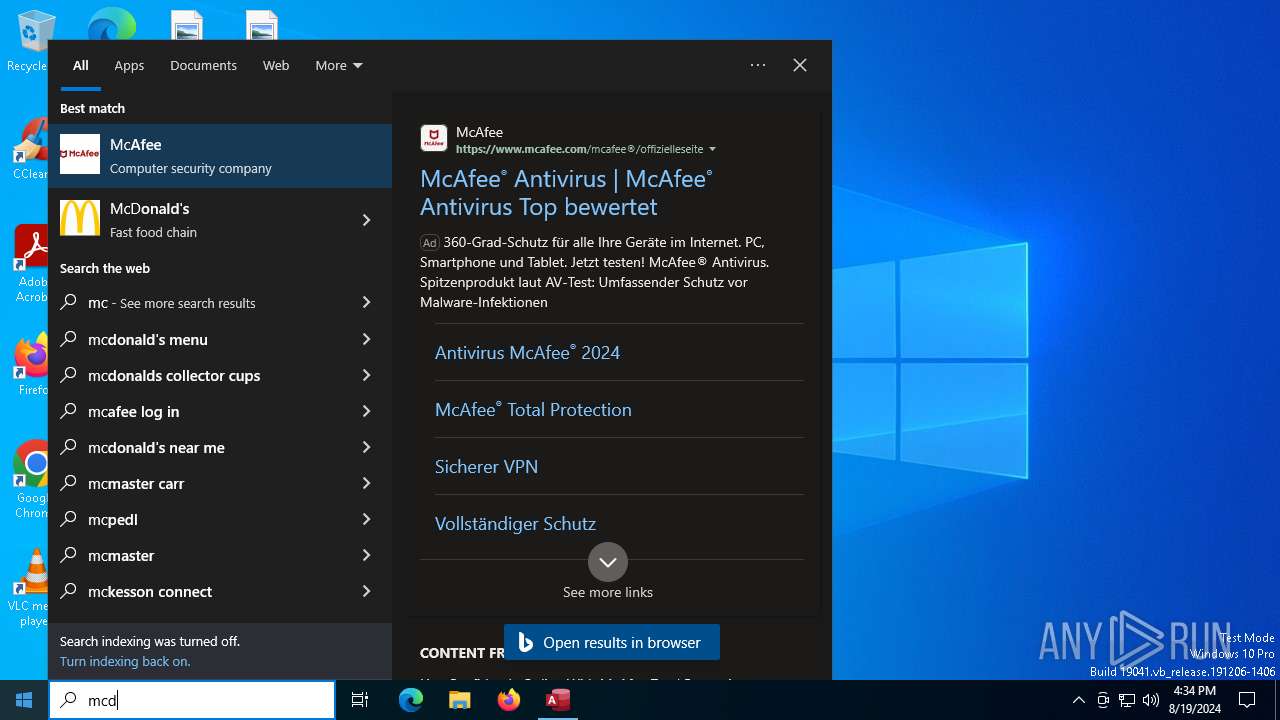Expand the mcmaster suggestion arrow
1280x720 pixels.
(366, 555)
